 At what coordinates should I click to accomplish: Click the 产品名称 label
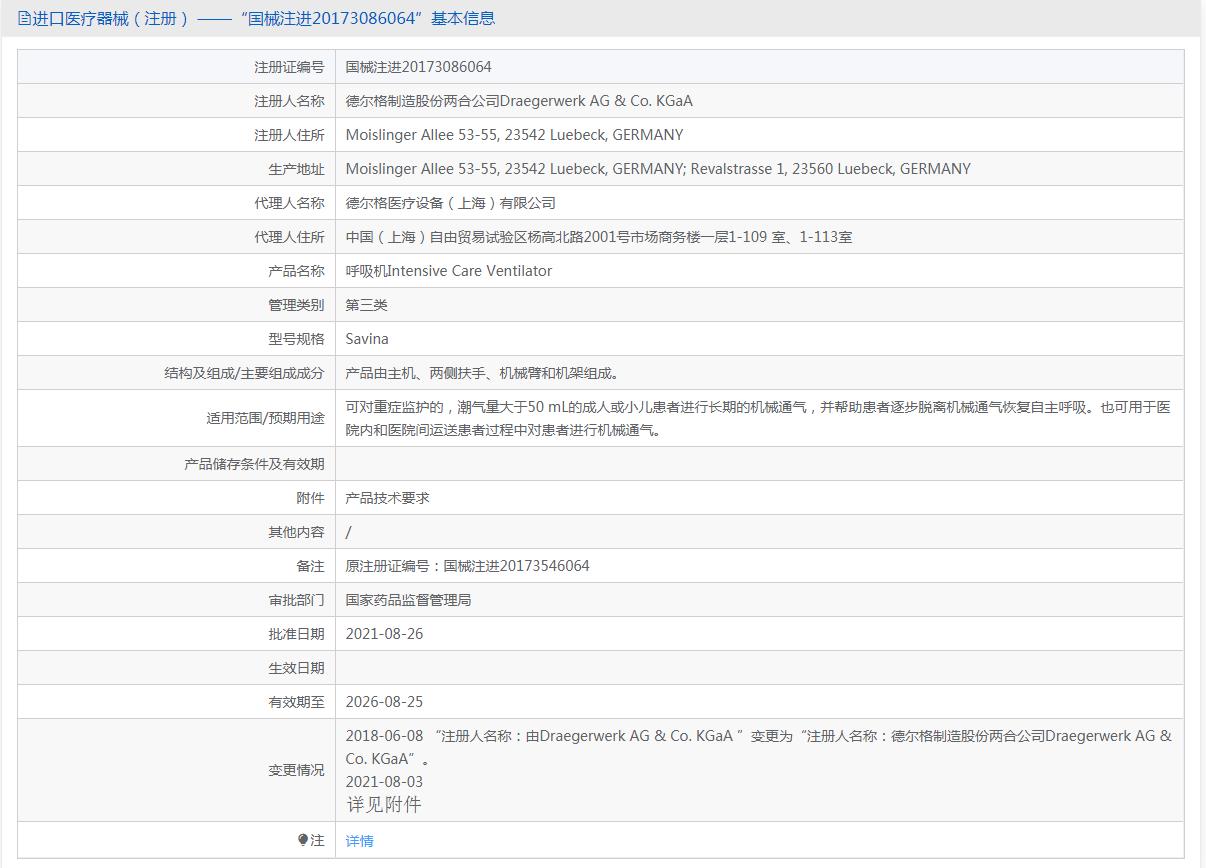tap(296, 271)
